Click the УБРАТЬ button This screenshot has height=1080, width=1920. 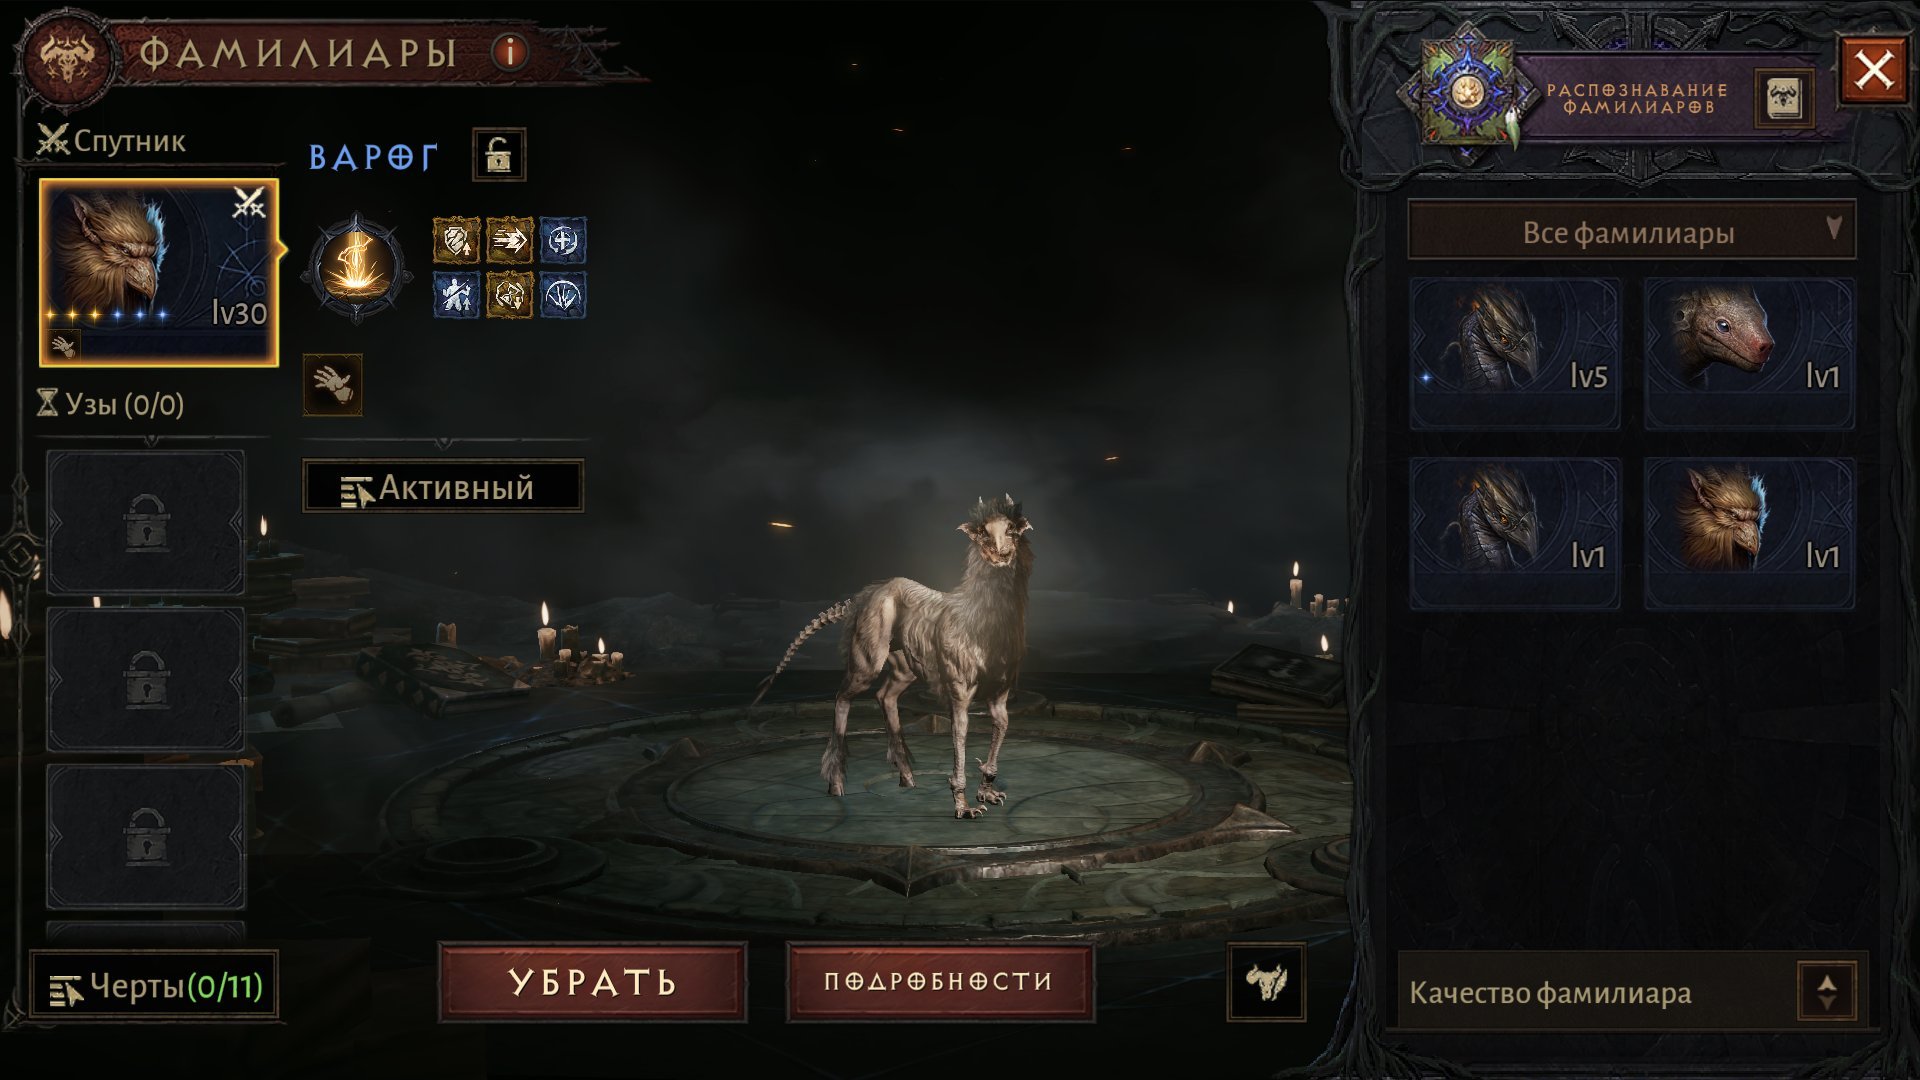point(592,982)
